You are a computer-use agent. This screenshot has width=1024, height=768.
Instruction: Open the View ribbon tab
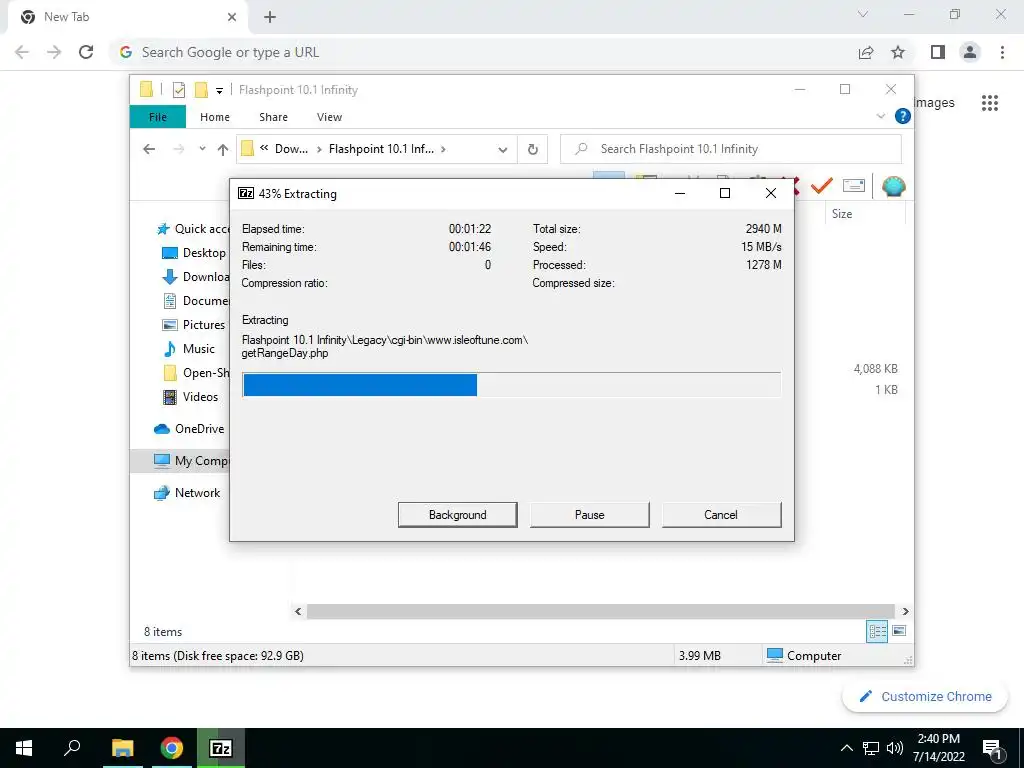pyautogui.click(x=329, y=117)
